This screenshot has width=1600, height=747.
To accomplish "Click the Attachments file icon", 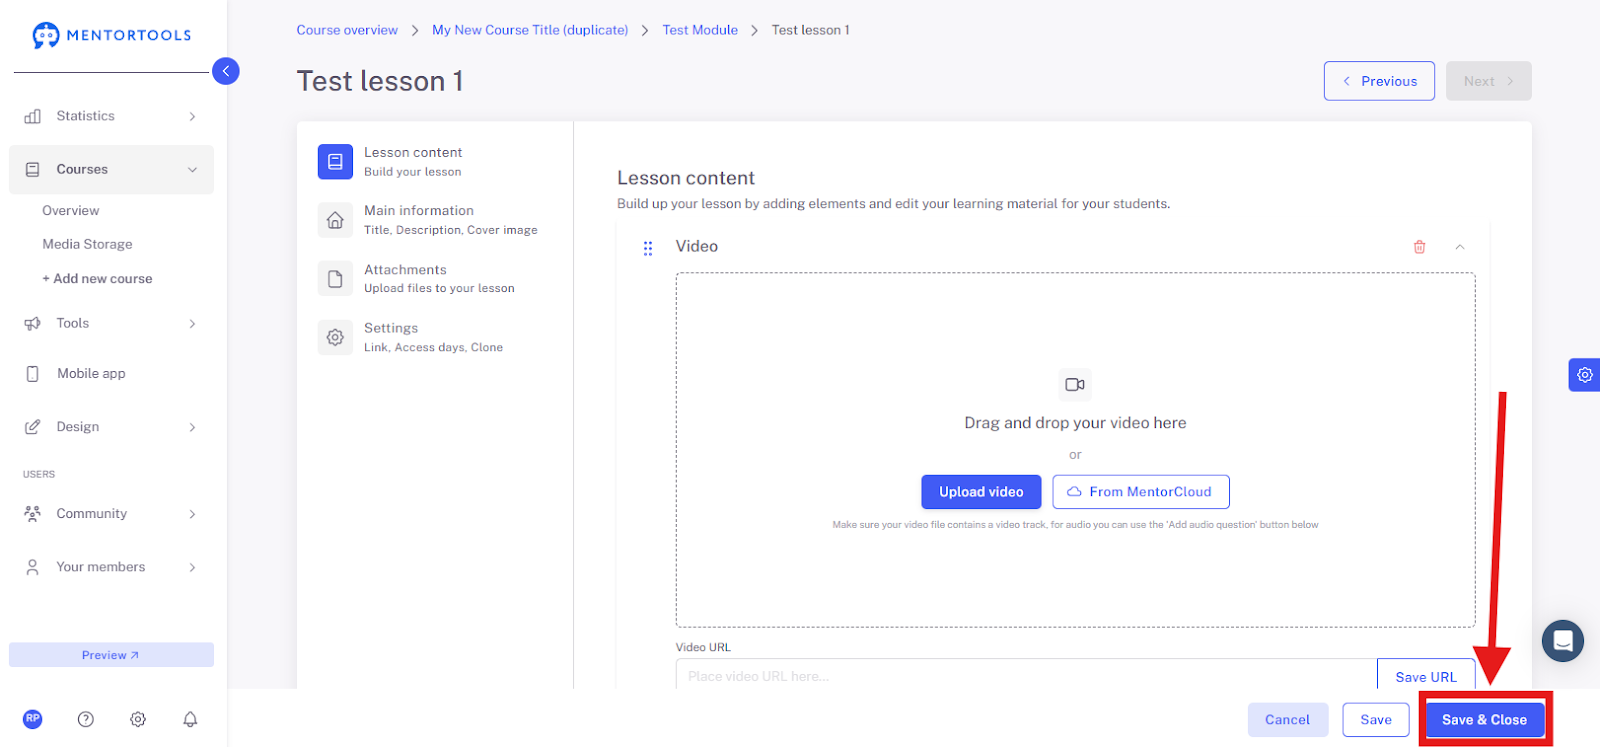I will (335, 279).
